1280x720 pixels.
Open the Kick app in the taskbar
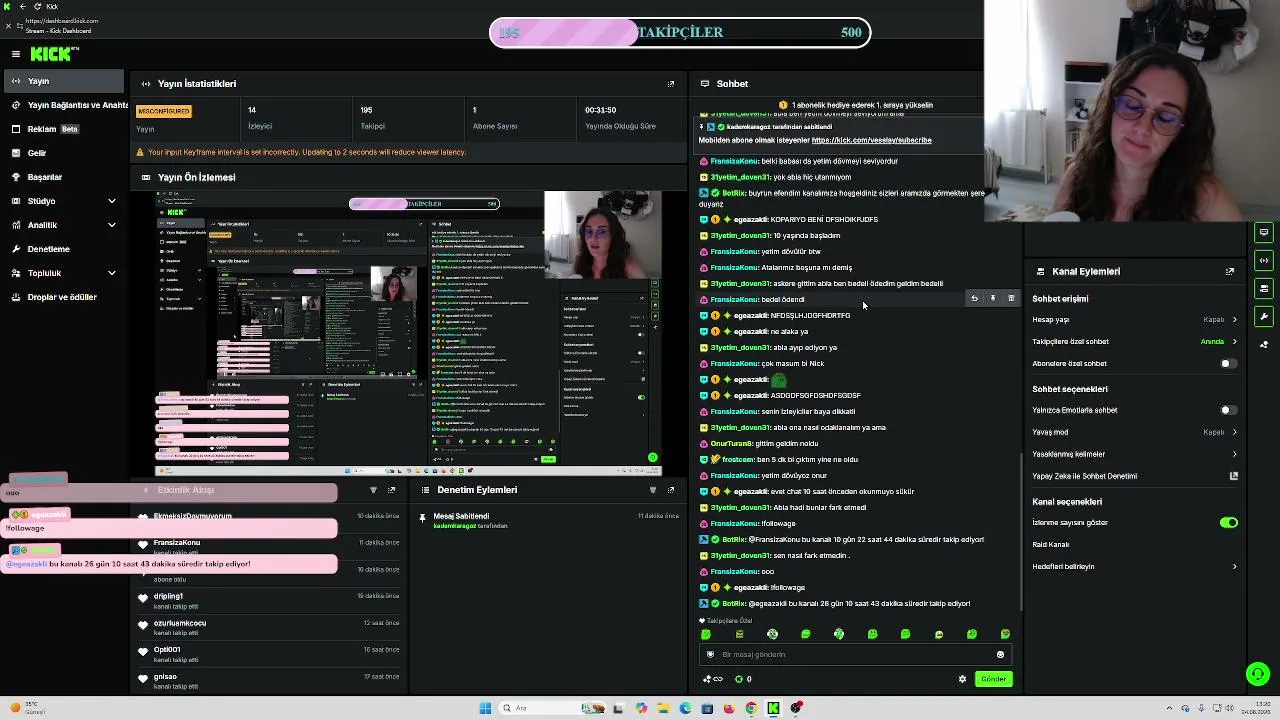click(x=773, y=708)
